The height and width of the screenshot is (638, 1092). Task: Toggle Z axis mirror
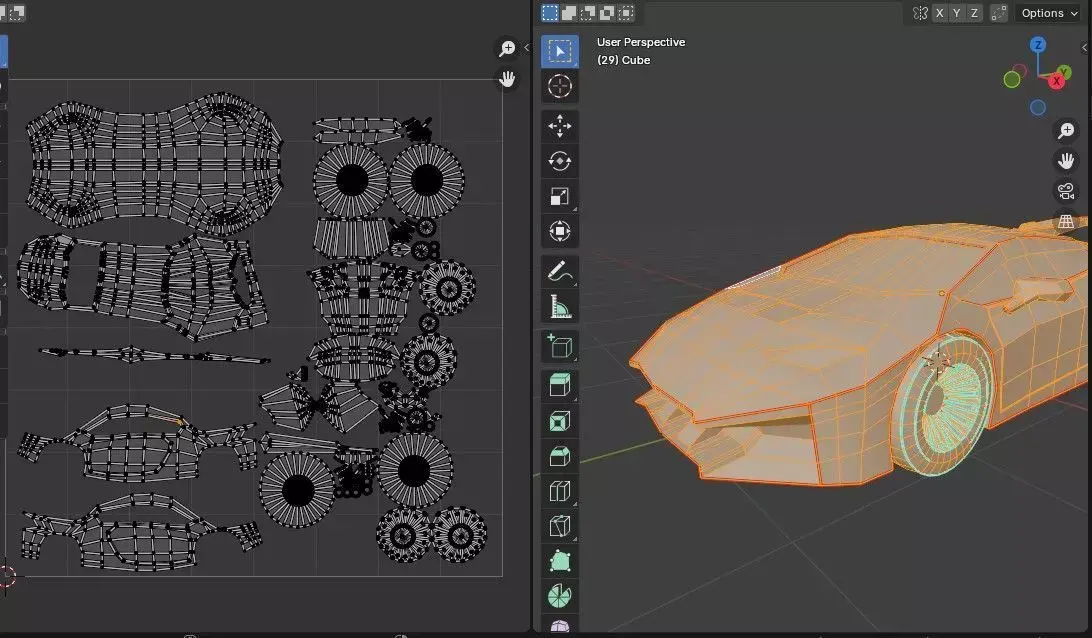974,13
